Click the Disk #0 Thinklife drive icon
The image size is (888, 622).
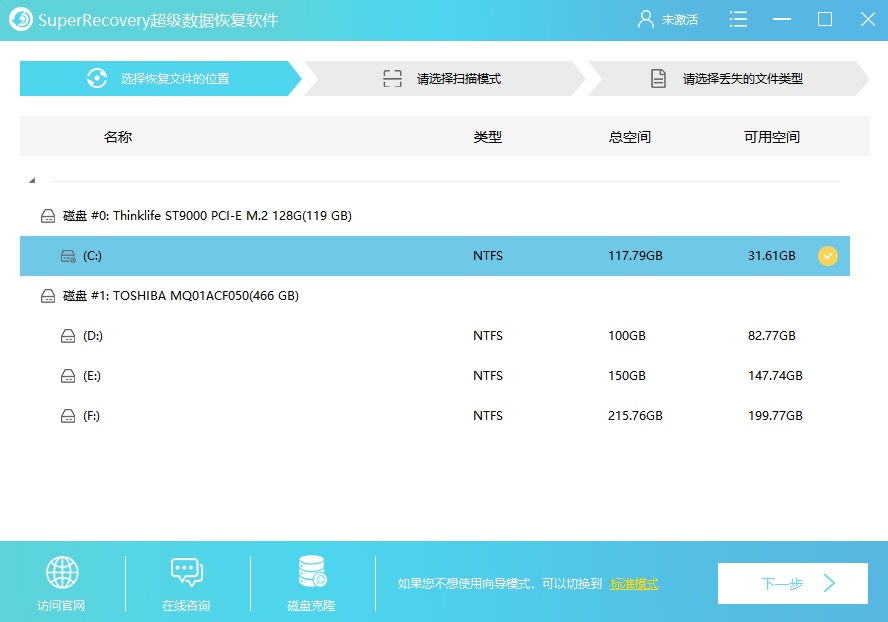coord(48,216)
